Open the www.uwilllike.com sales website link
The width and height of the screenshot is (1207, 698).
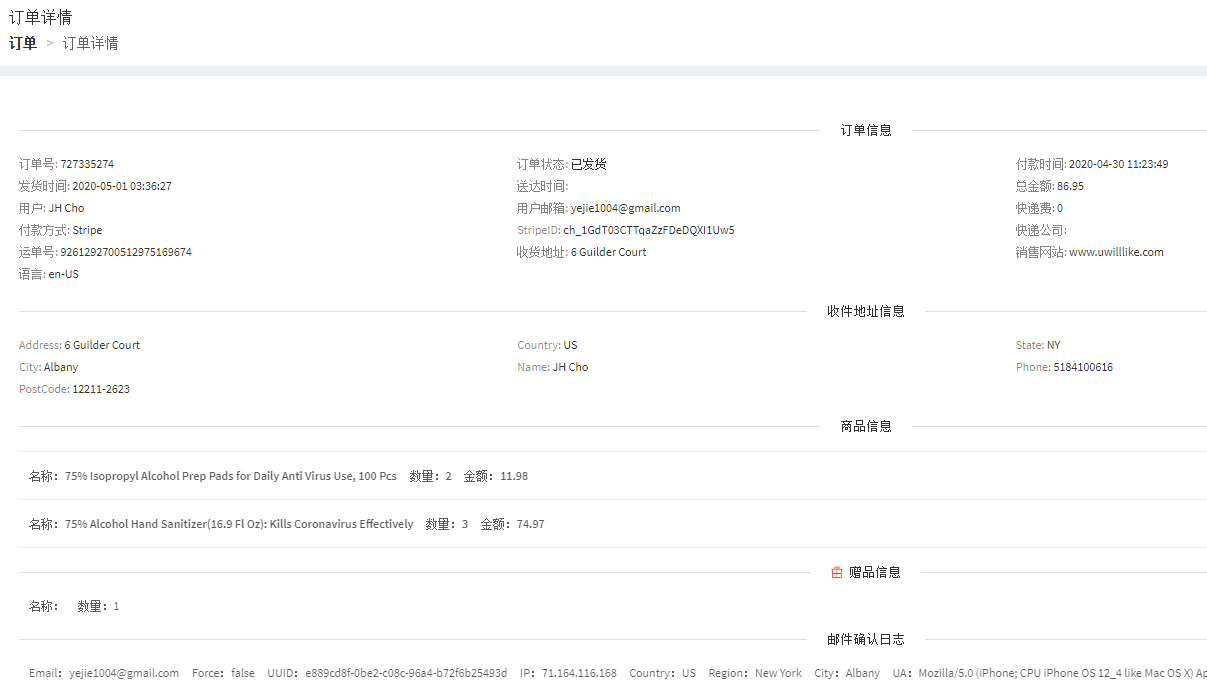click(1116, 252)
